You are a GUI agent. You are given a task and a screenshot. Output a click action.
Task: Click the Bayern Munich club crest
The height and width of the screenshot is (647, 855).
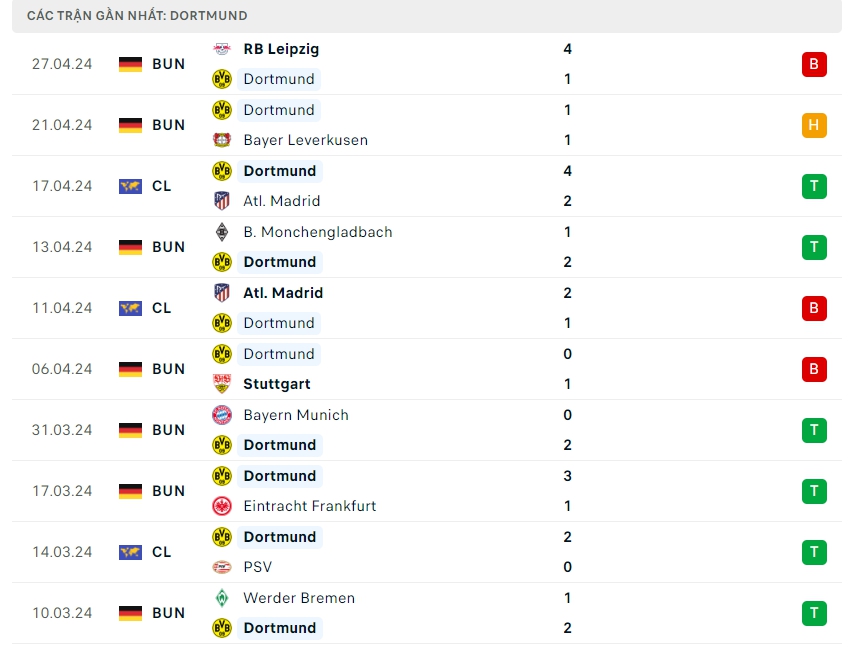click(x=222, y=415)
